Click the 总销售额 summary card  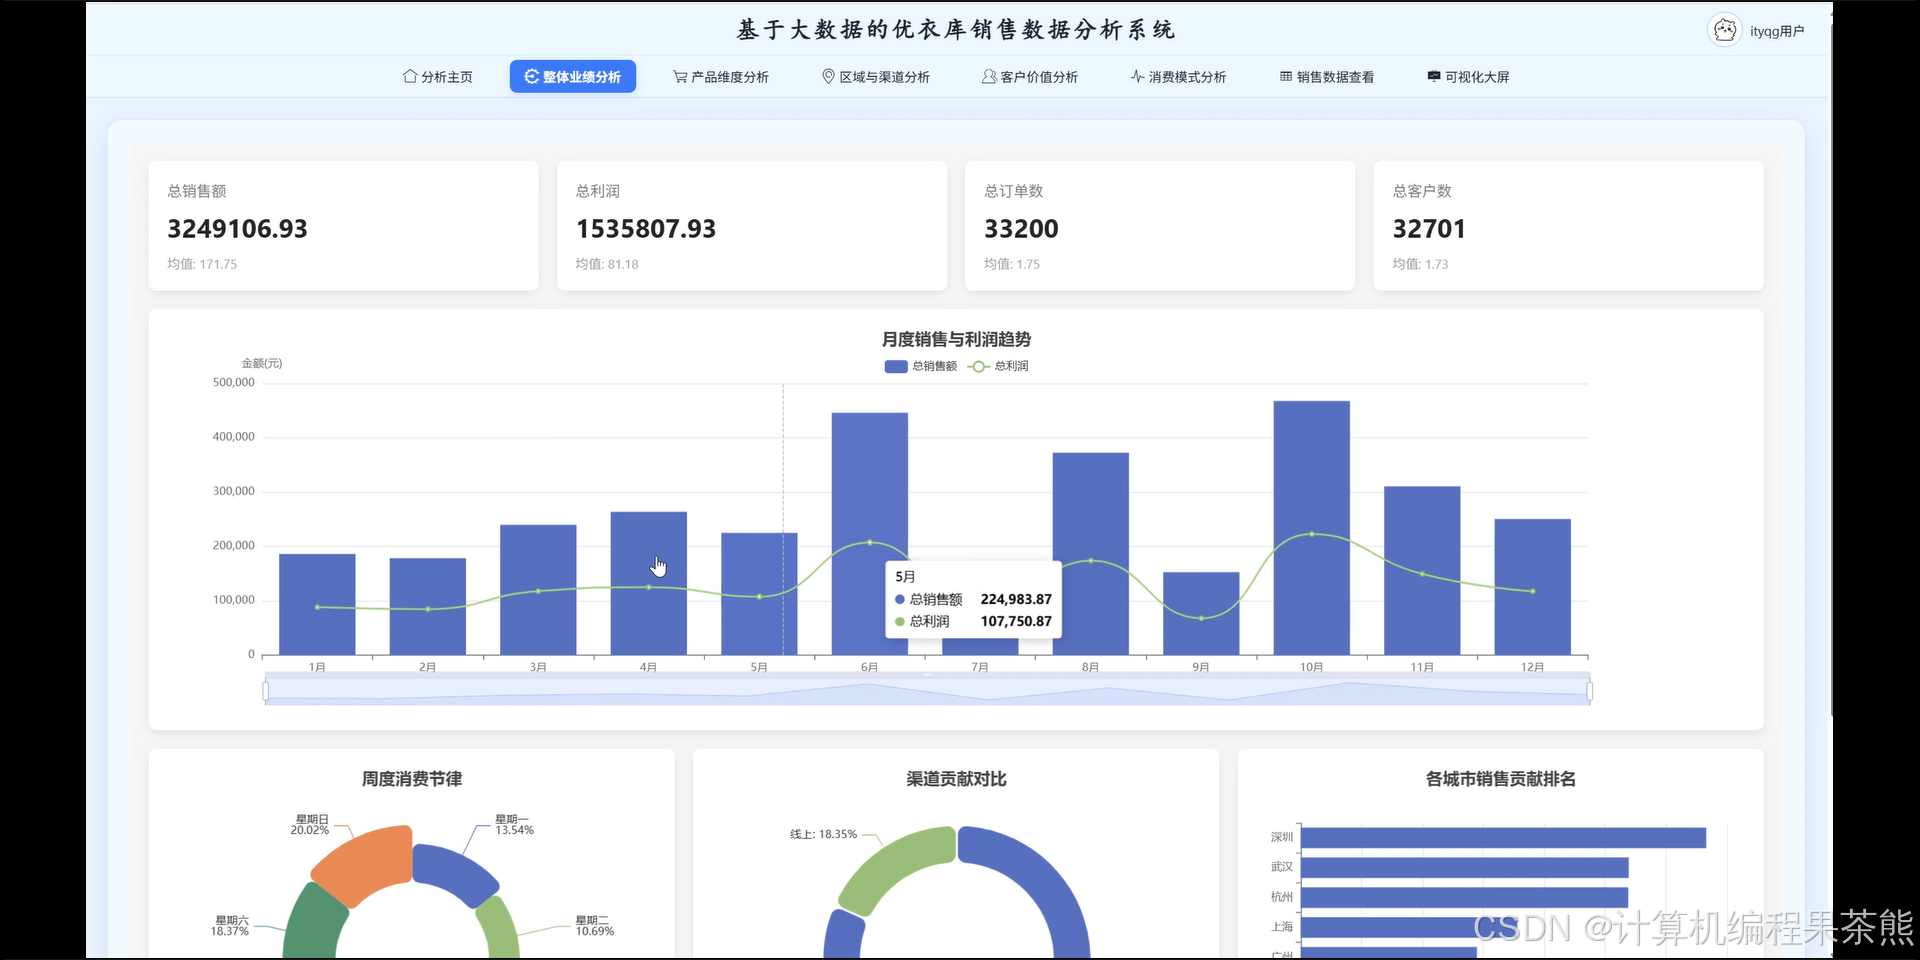click(343, 226)
